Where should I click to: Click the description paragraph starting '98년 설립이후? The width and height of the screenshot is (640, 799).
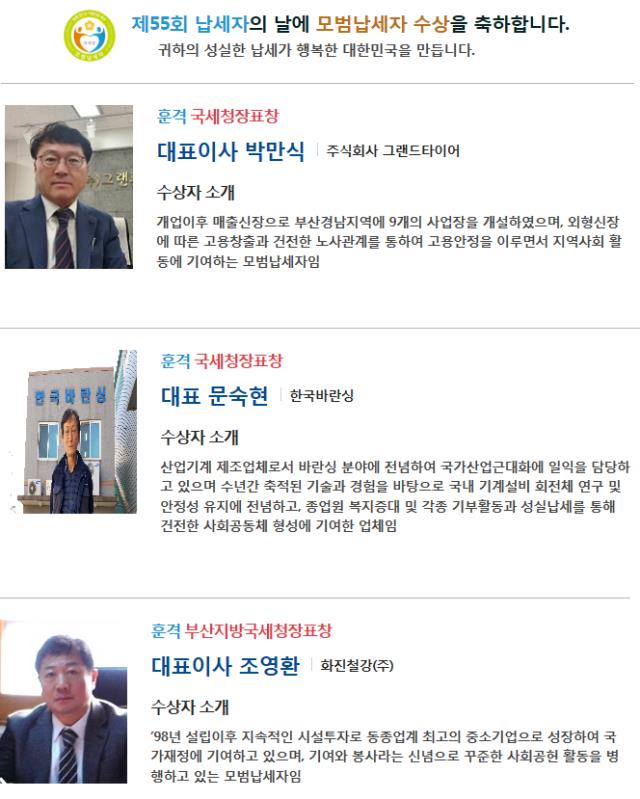tap(385, 756)
